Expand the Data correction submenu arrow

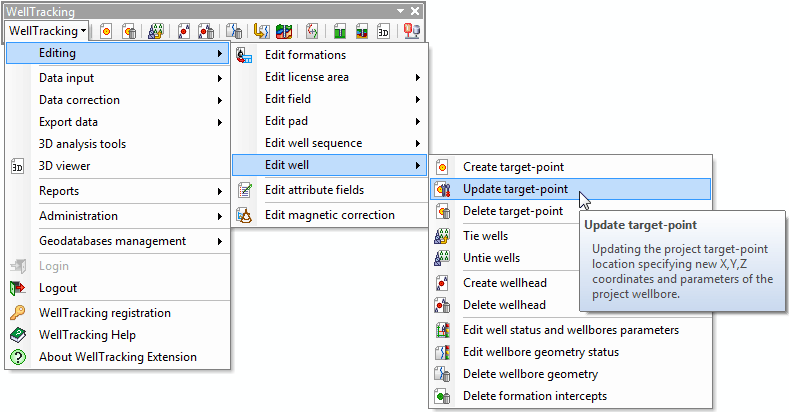(x=220, y=101)
